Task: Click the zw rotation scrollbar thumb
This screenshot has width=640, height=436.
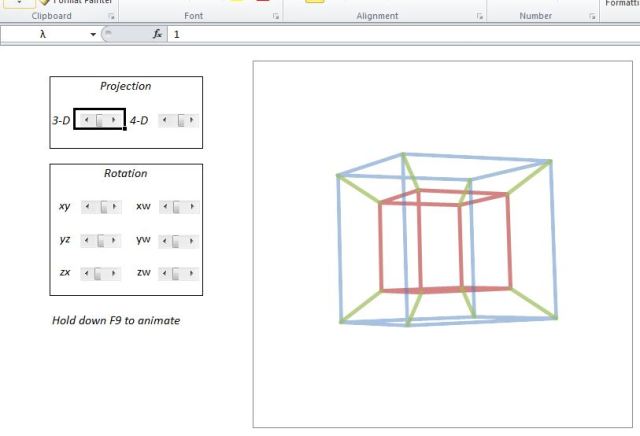Action: (177, 274)
